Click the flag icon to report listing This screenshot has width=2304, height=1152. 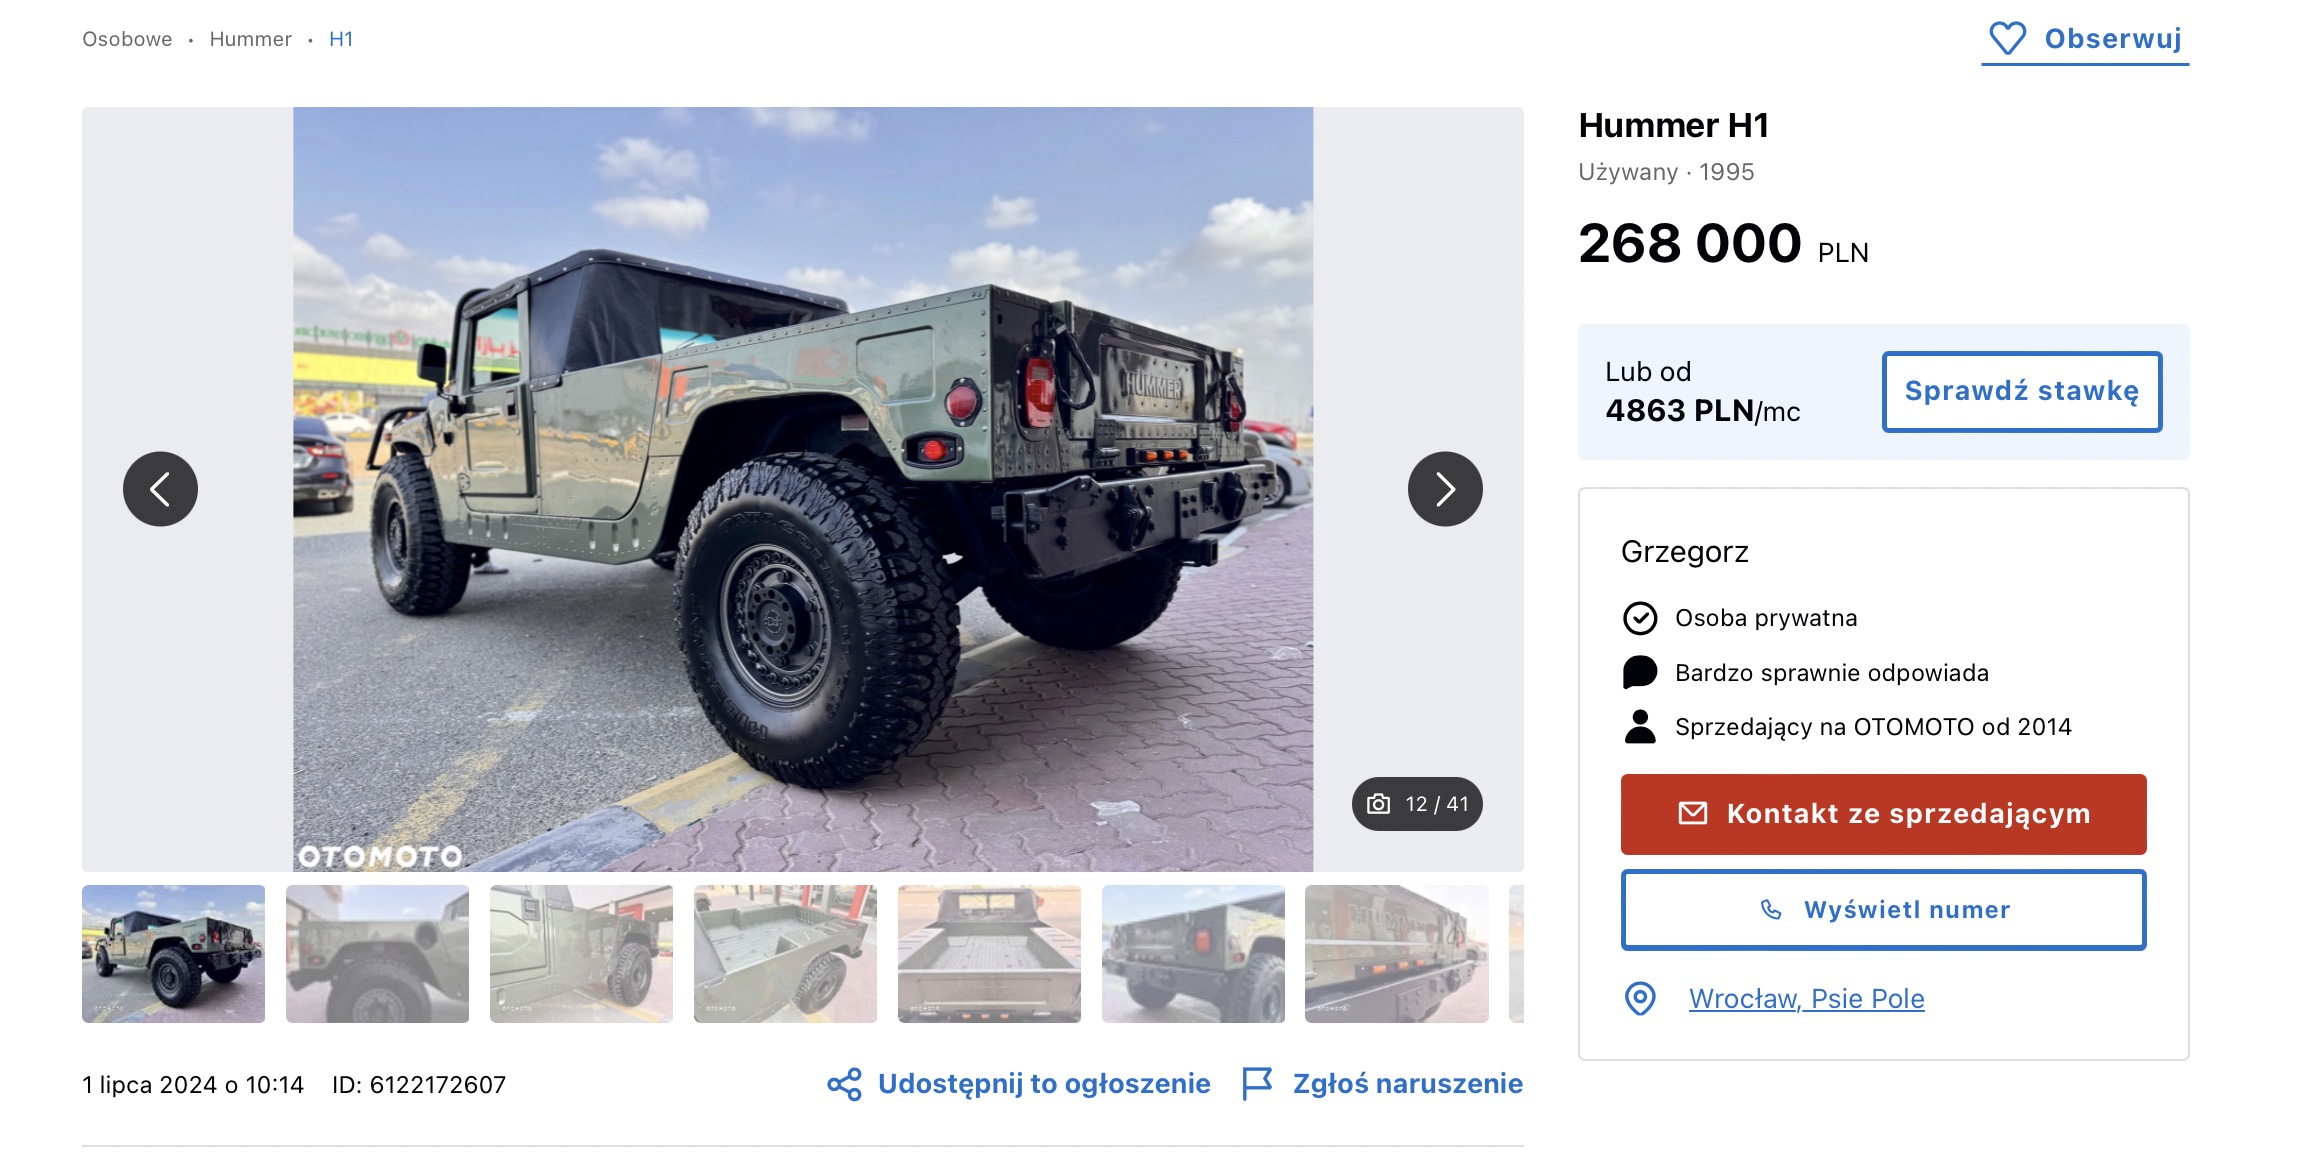click(1257, 1084)
